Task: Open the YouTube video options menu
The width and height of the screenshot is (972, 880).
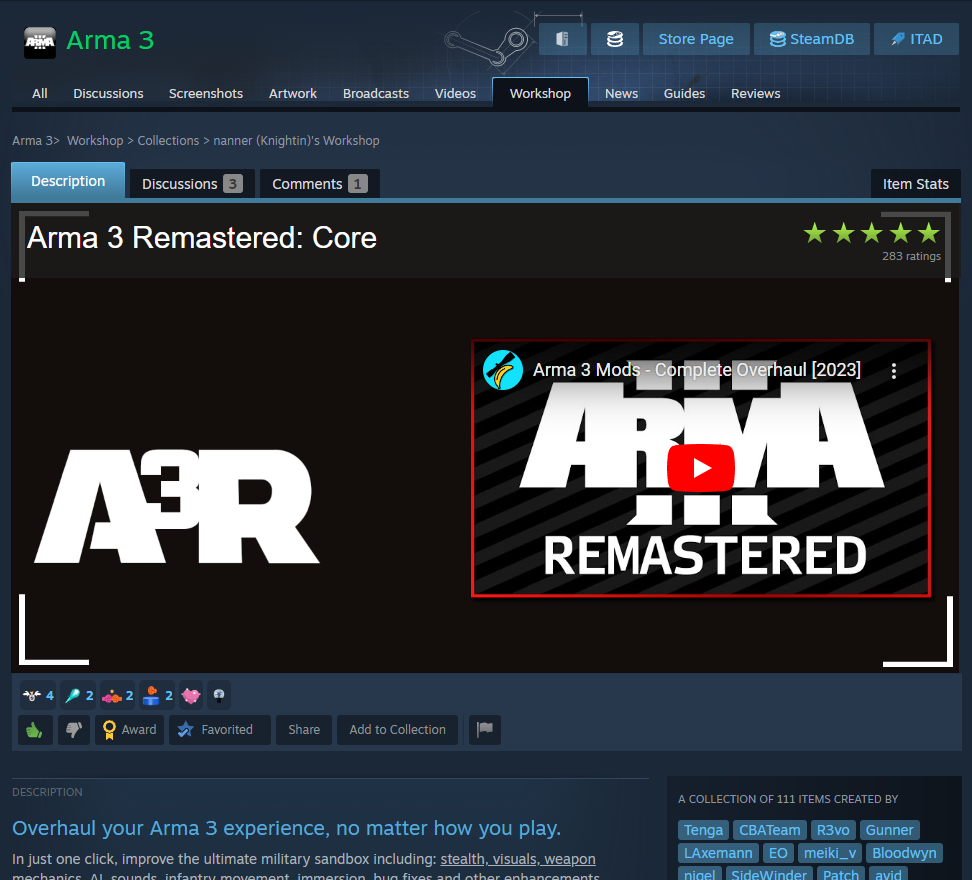Action: (893, 371)
